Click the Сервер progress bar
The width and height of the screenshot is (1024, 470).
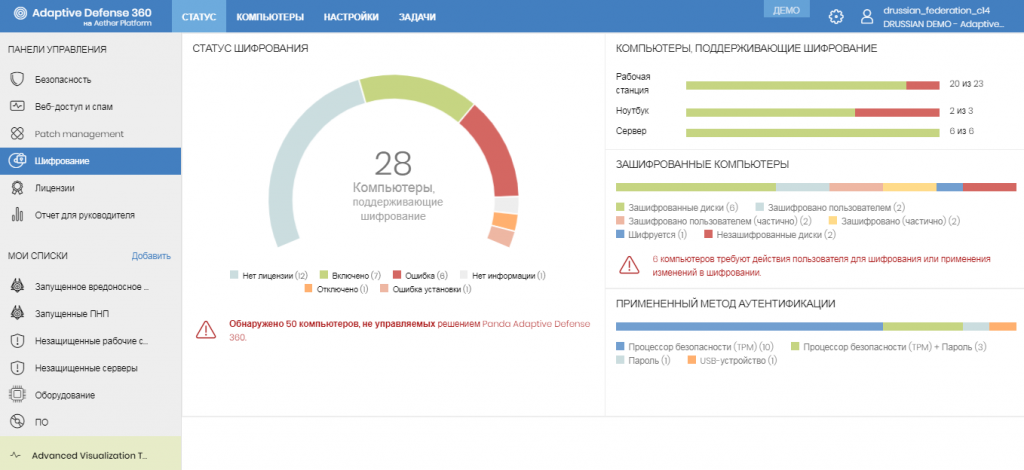point(812,133)
